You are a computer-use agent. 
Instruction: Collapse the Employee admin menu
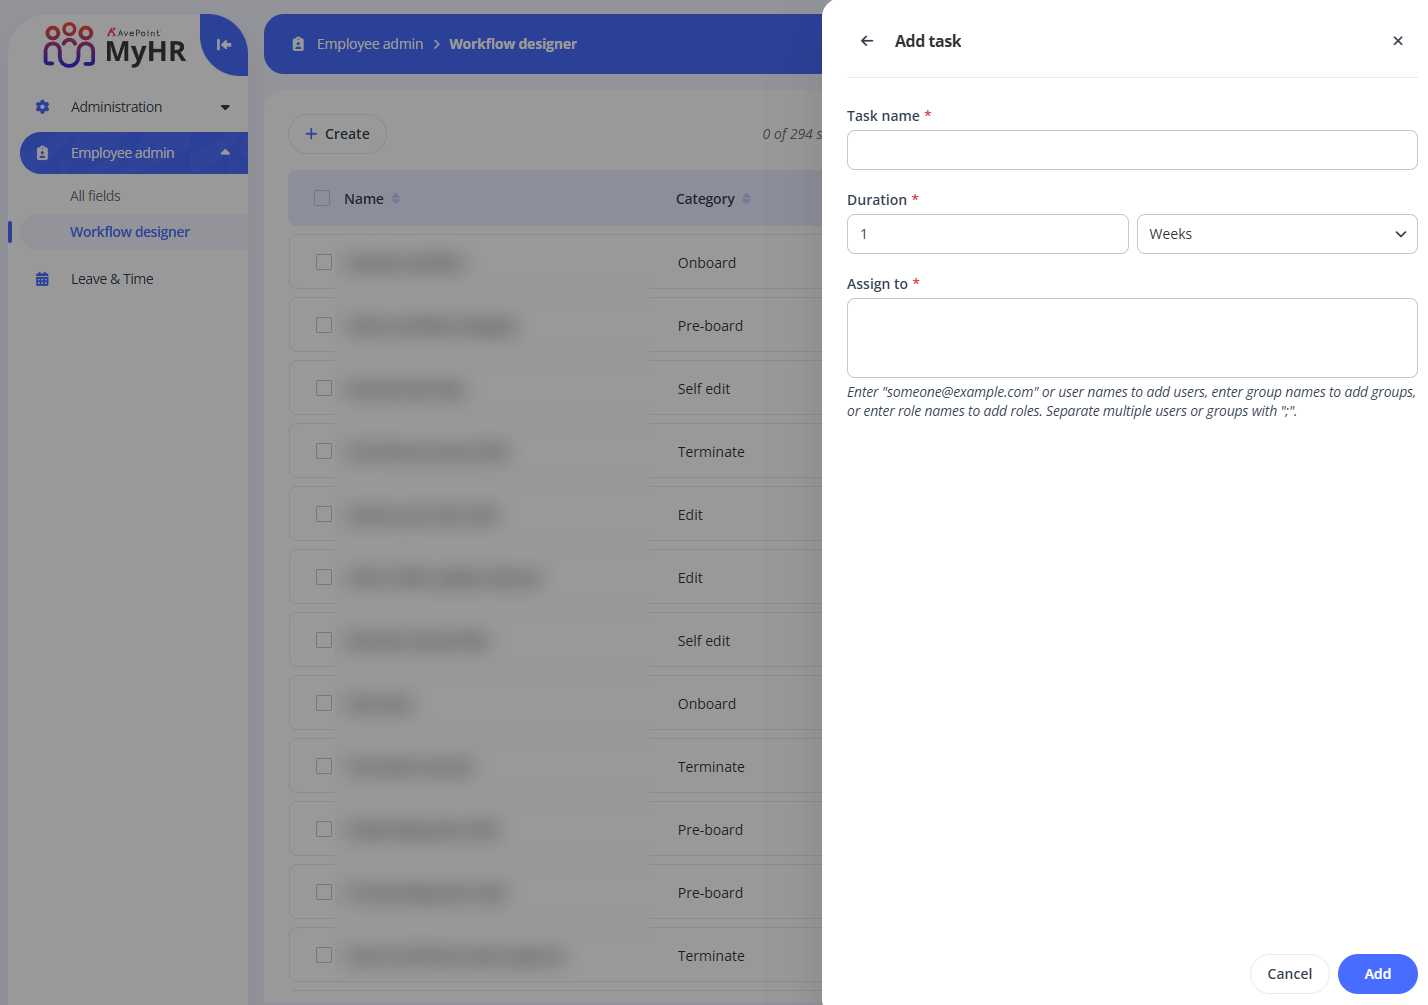(225, 153)
